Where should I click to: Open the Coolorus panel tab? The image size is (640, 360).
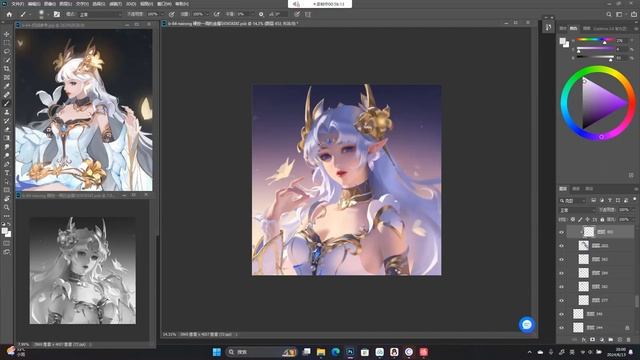(609, 29)
